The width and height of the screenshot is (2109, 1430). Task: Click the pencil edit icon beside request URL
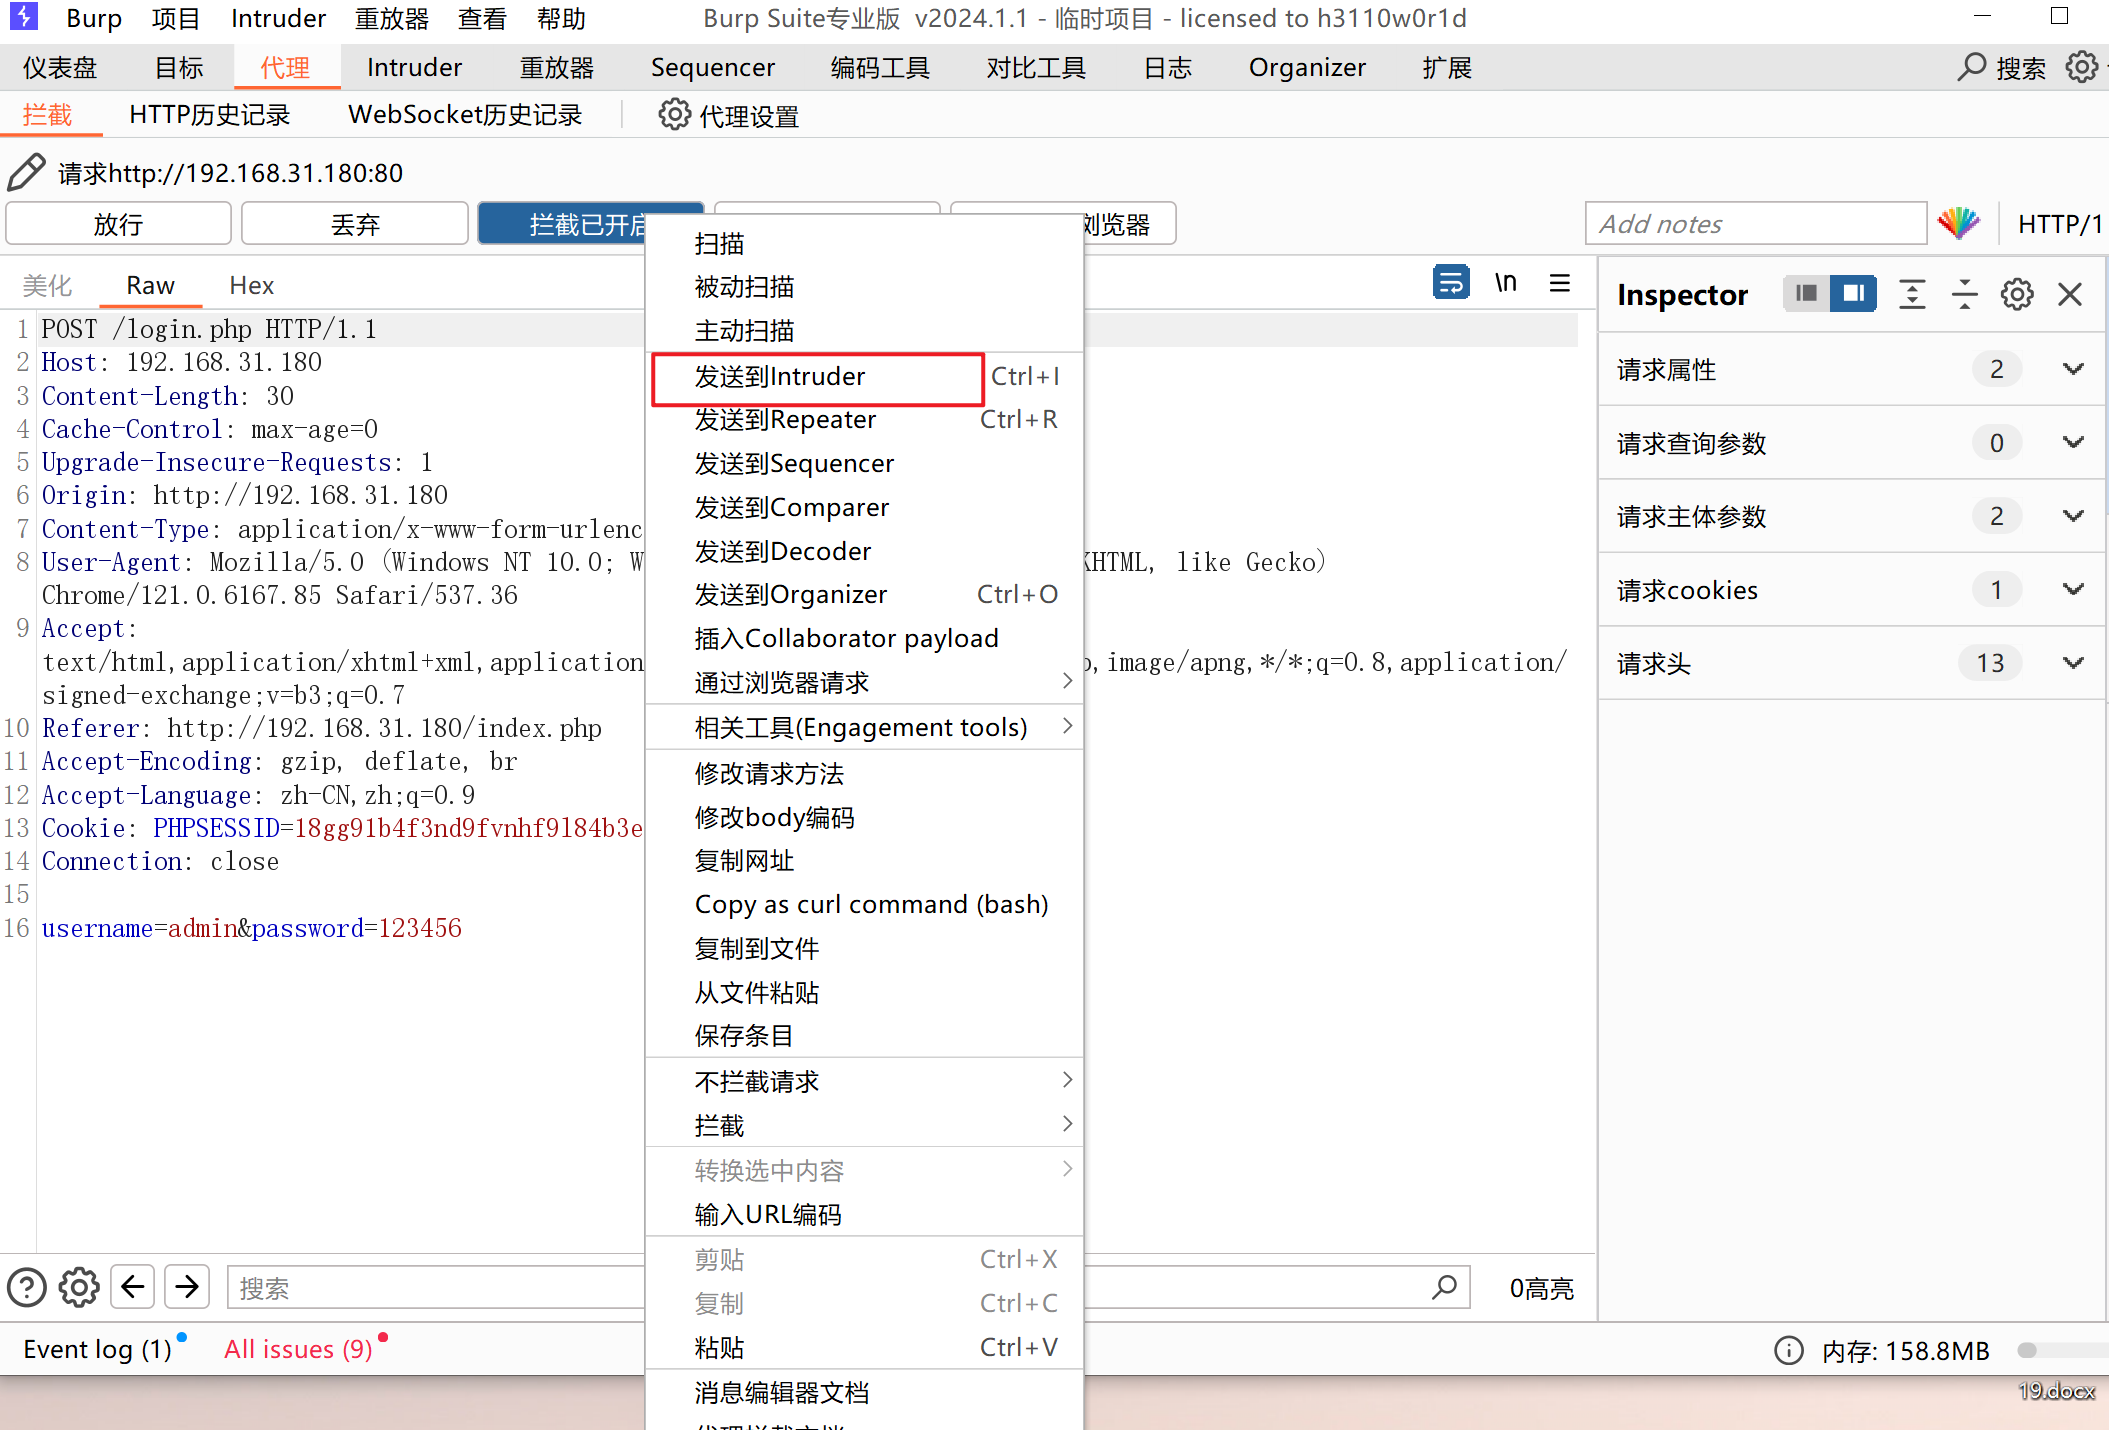click(27, 172)
